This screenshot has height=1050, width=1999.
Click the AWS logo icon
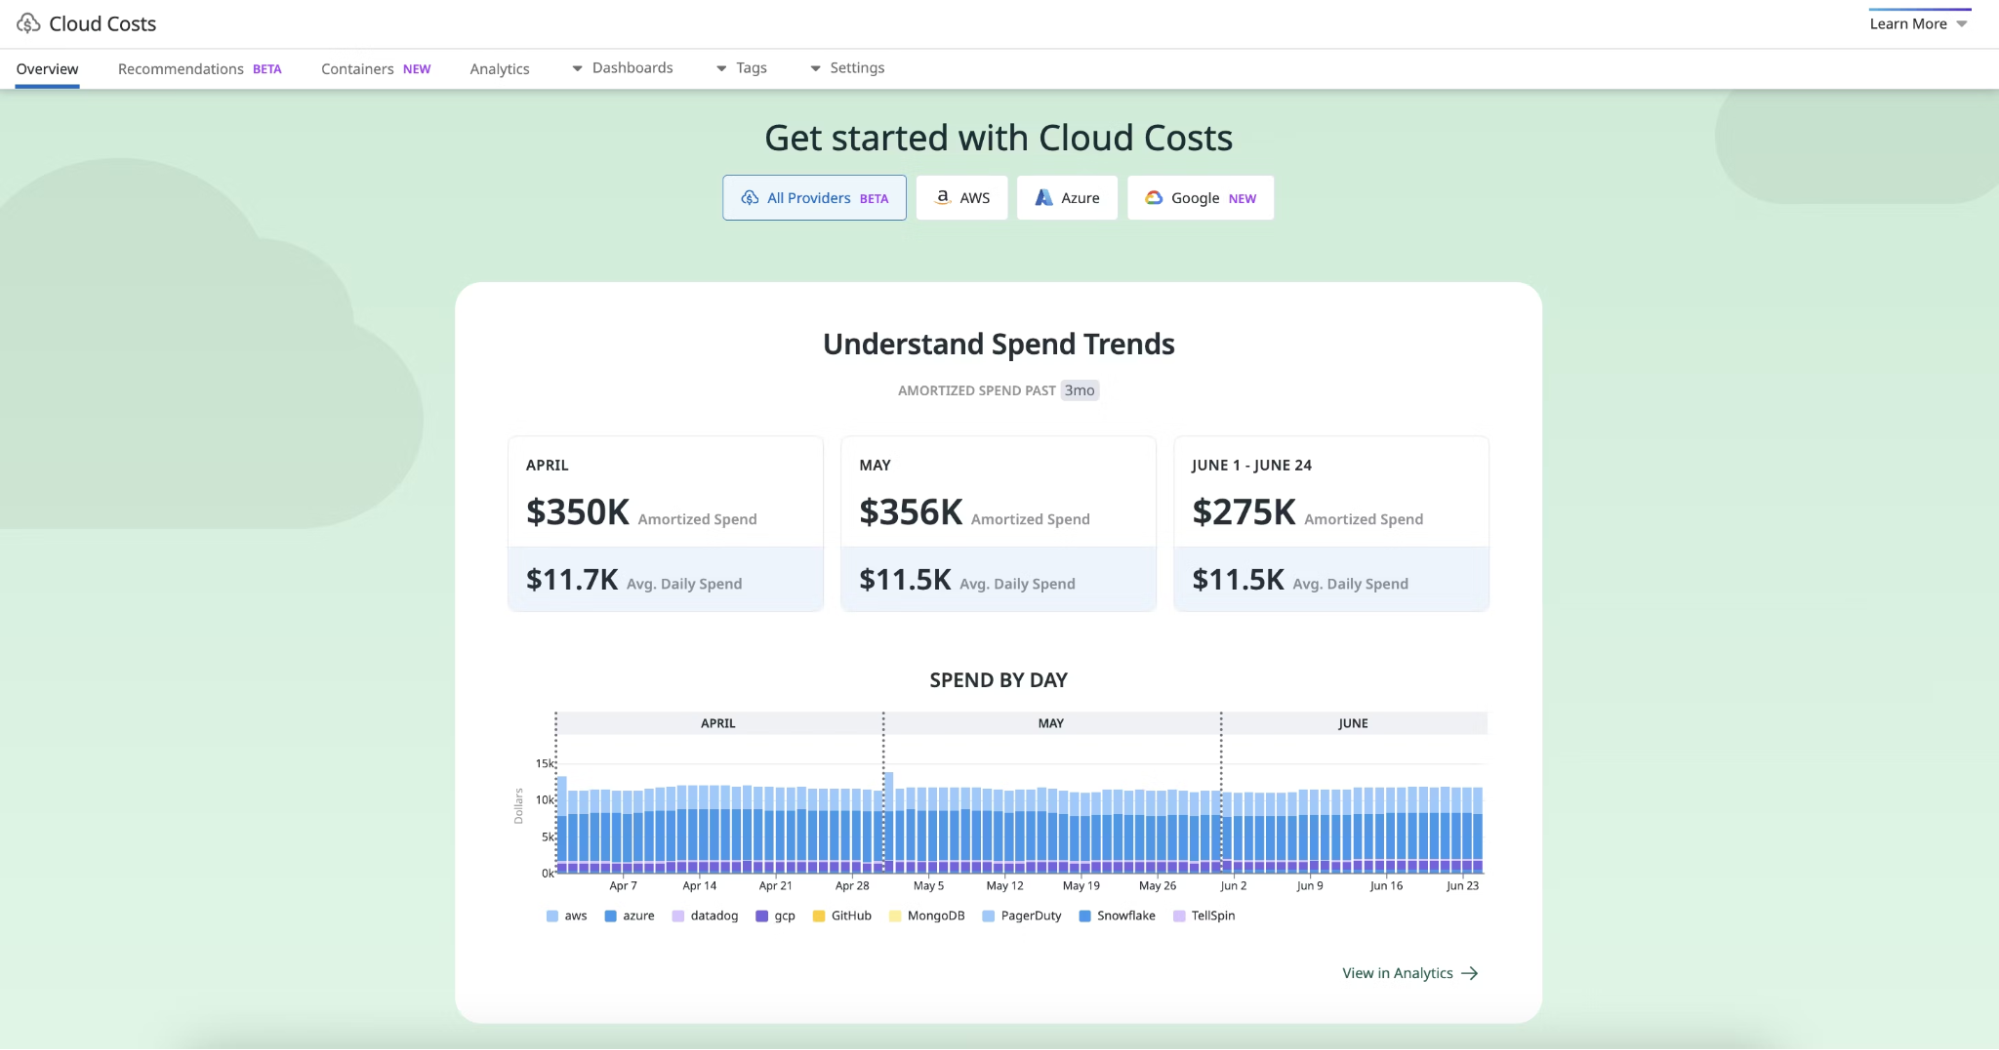click(x=942, y=198)
